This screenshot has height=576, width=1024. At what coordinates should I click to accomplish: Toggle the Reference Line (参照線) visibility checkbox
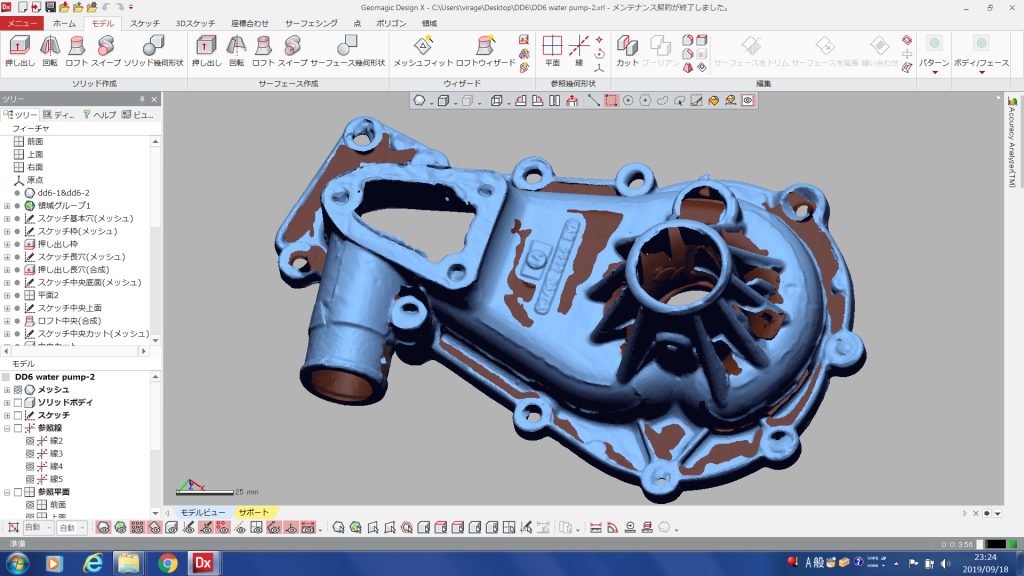tap(18, 428)
